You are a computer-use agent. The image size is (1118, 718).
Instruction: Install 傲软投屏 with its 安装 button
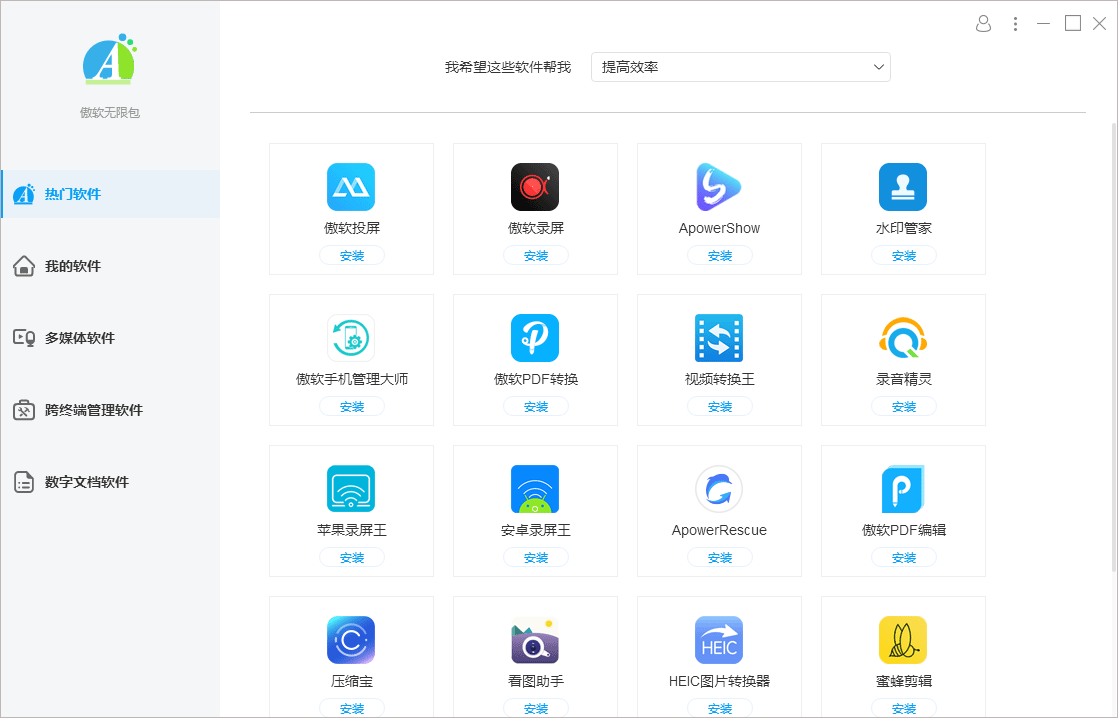tap(352, 255)
